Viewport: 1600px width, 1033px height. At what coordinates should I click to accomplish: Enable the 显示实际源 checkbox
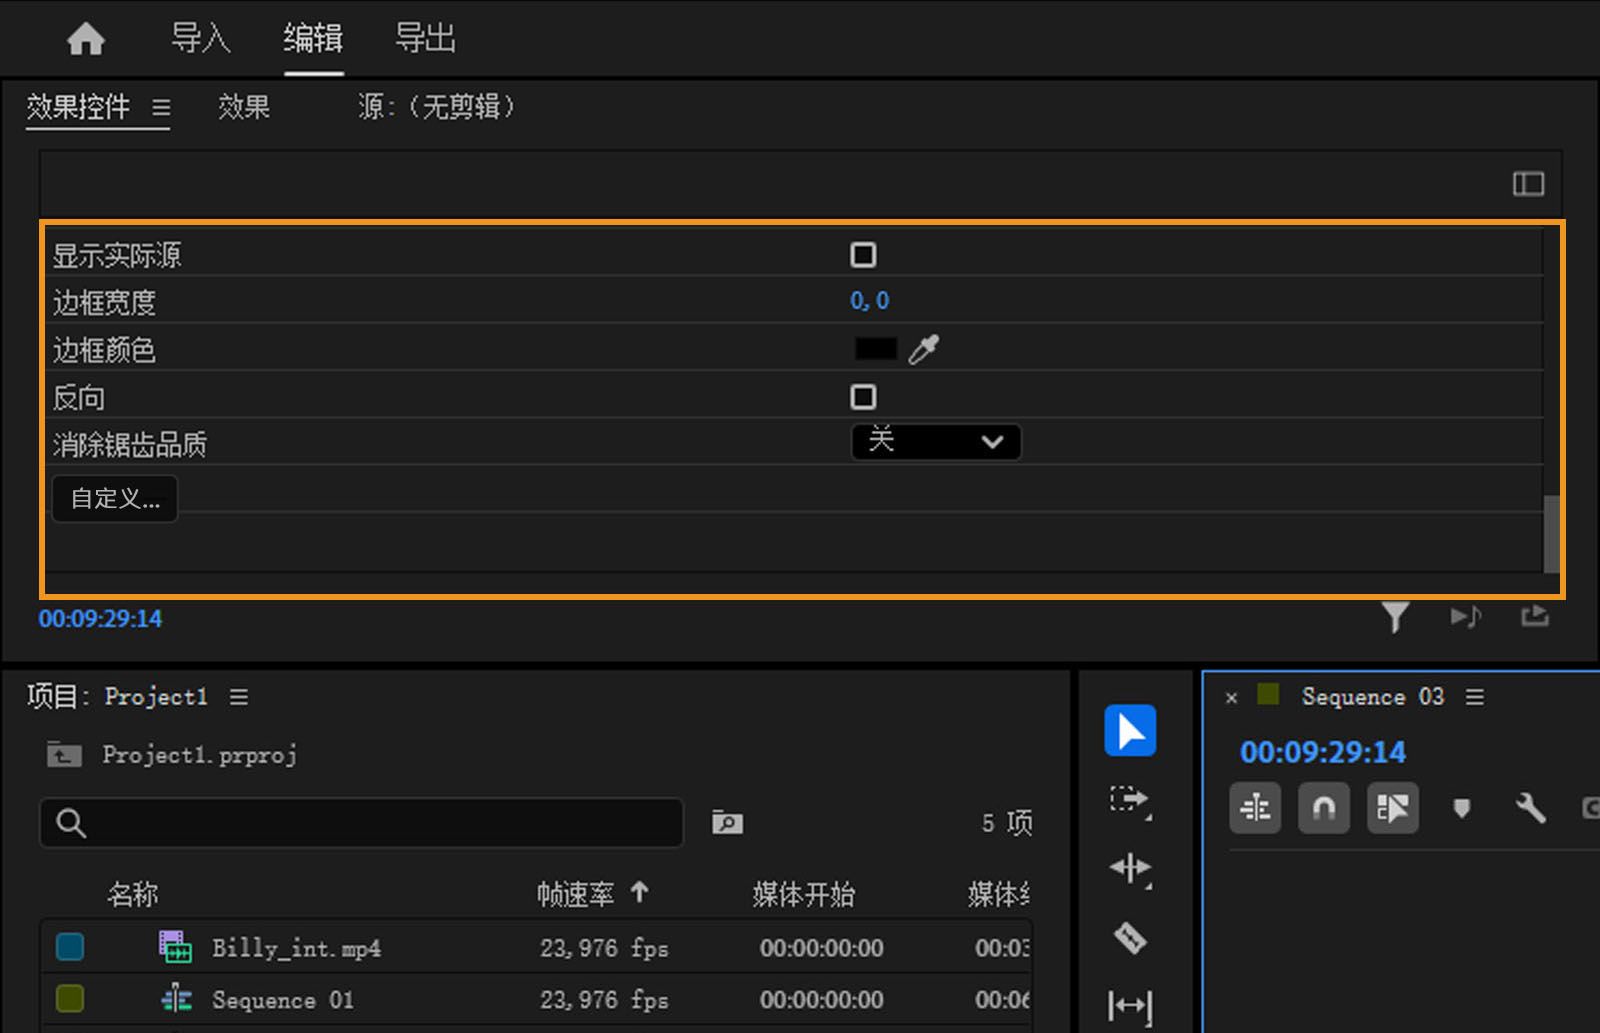tap(863, 255)
